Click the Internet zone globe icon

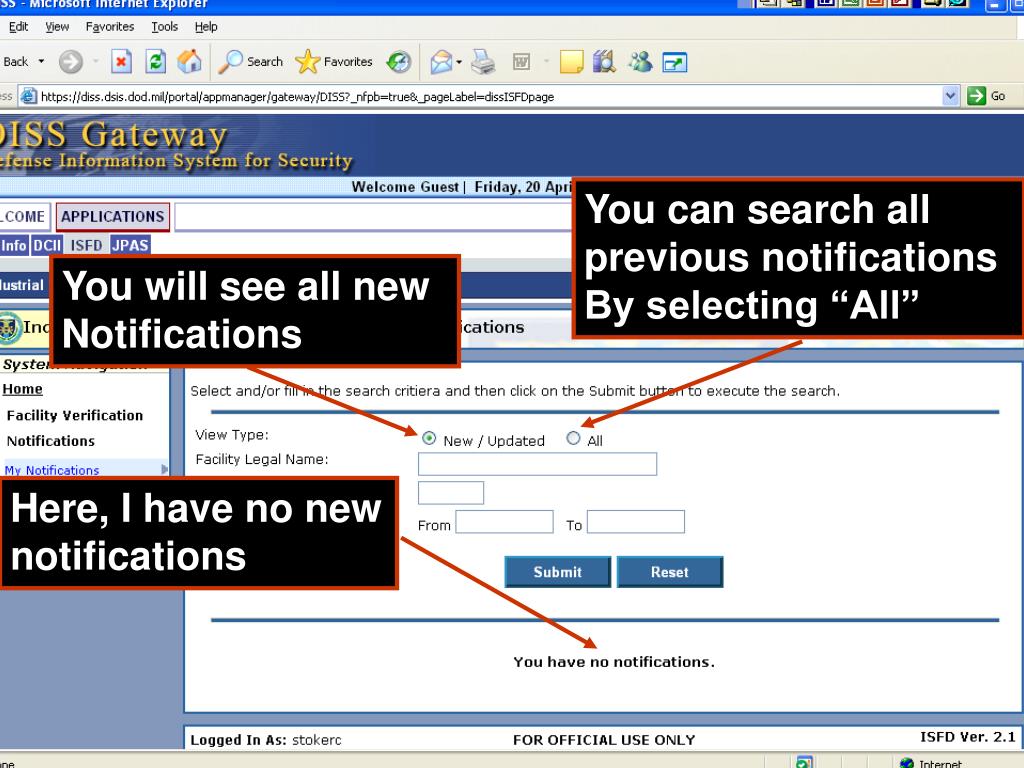pos(906,762)
